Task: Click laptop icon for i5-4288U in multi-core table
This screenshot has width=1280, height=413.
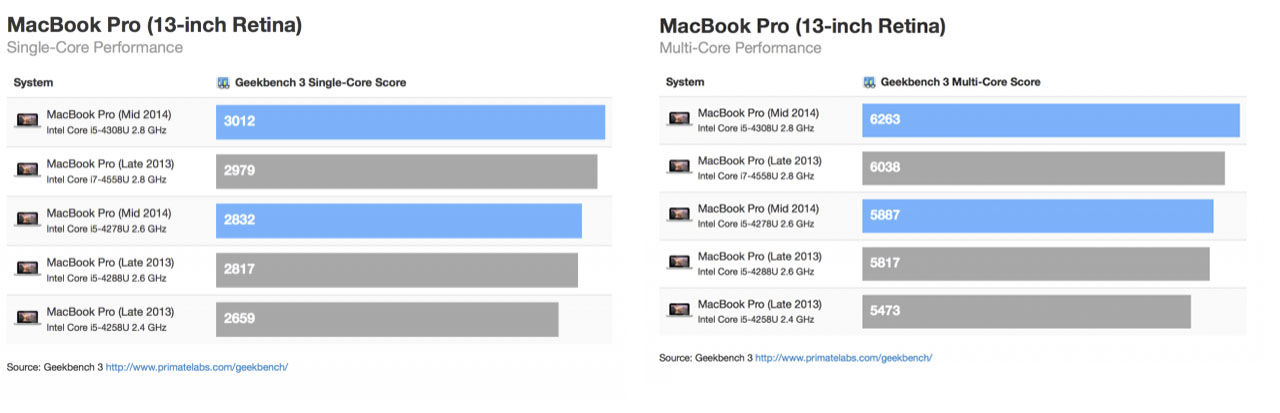Action: pos(680,263)
